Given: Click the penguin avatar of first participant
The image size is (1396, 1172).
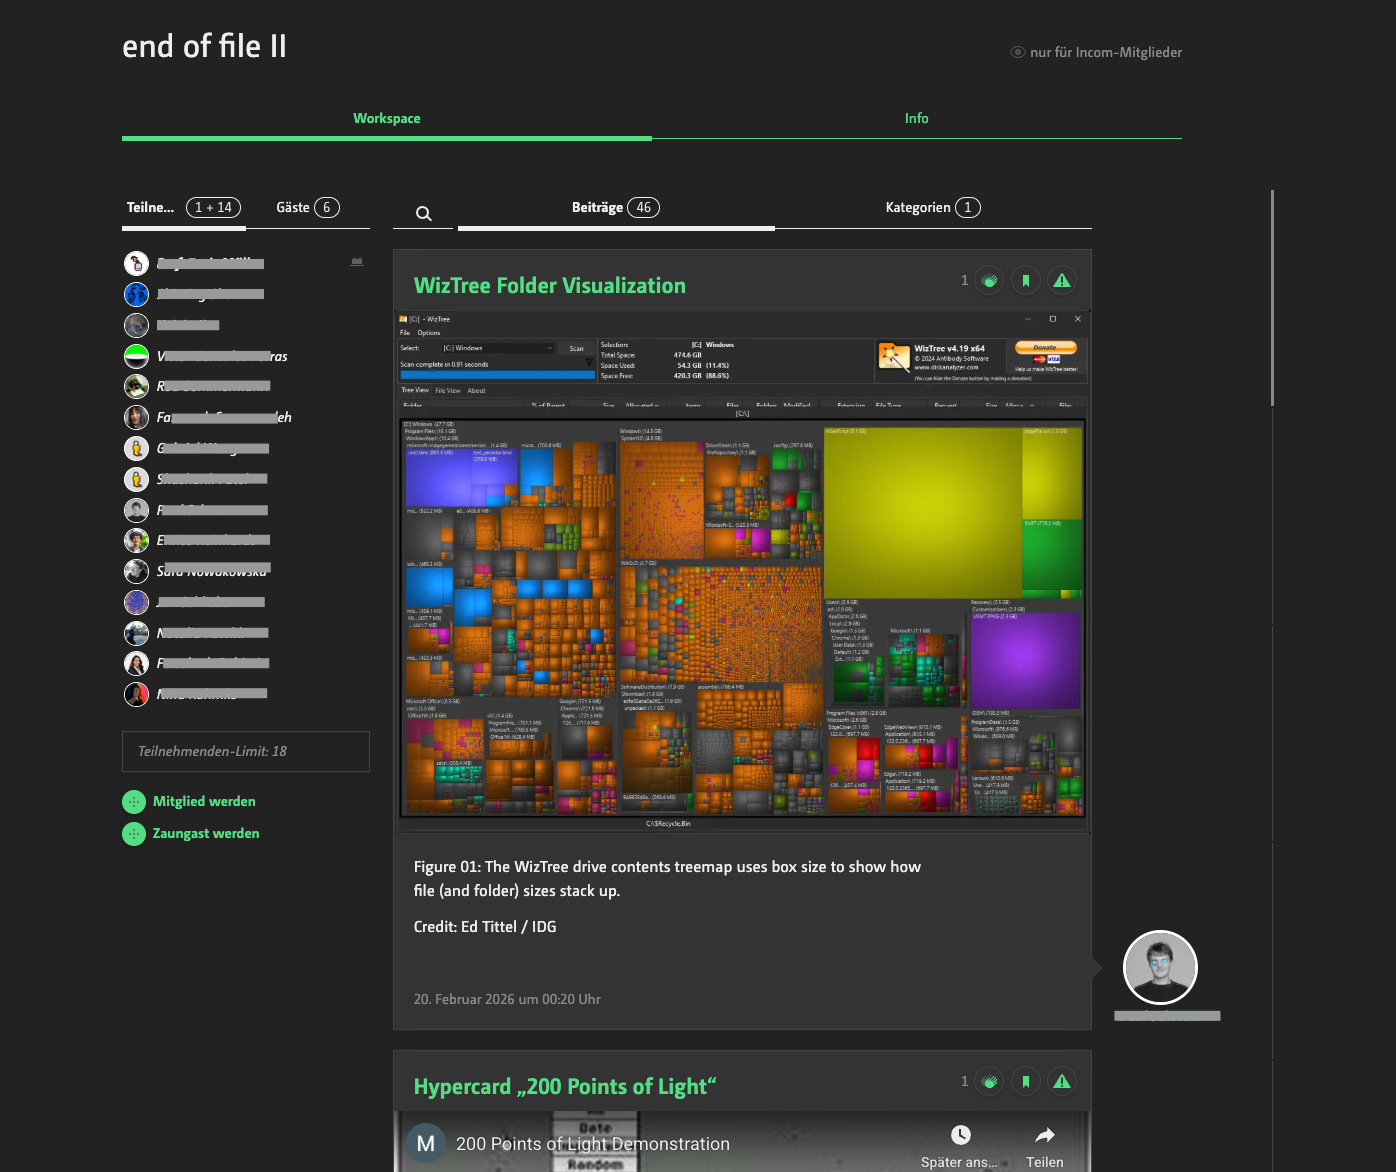Looking at the screenshot, I should tap(136, 263).
